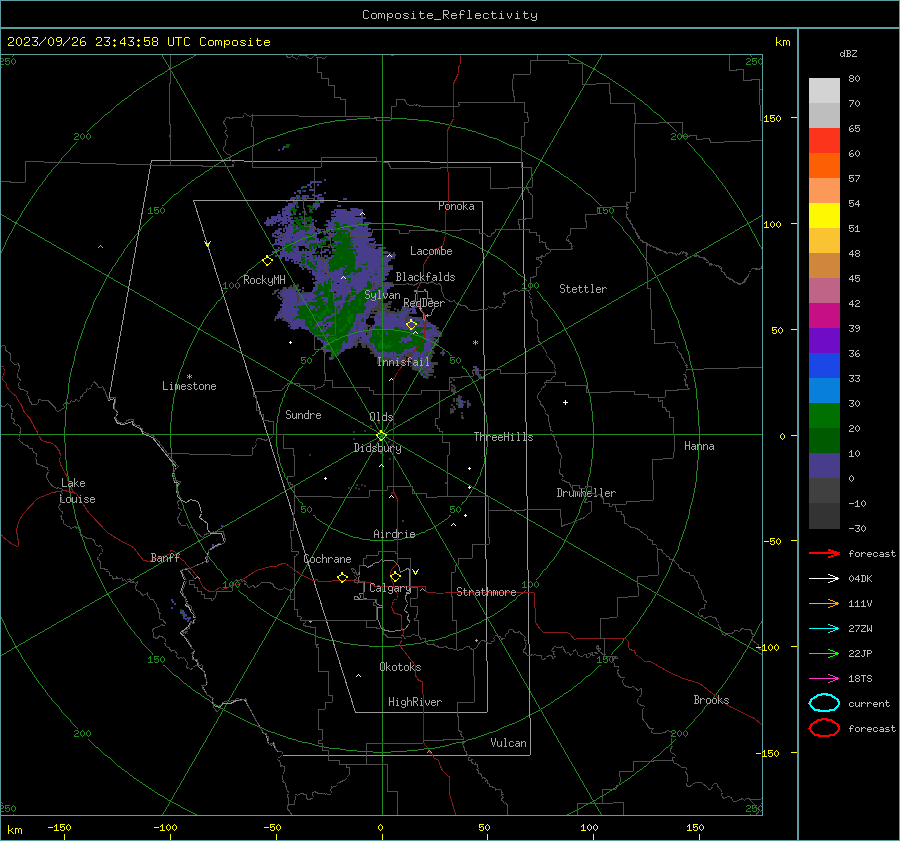
Task: Click the ThreeHills town label
Action: (503, 437)
